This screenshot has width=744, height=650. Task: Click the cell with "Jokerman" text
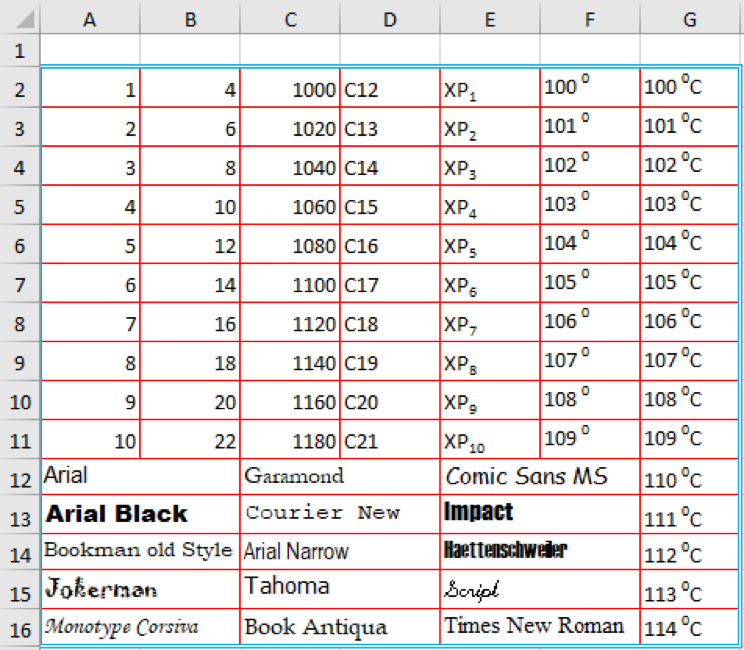click(140, 589)
